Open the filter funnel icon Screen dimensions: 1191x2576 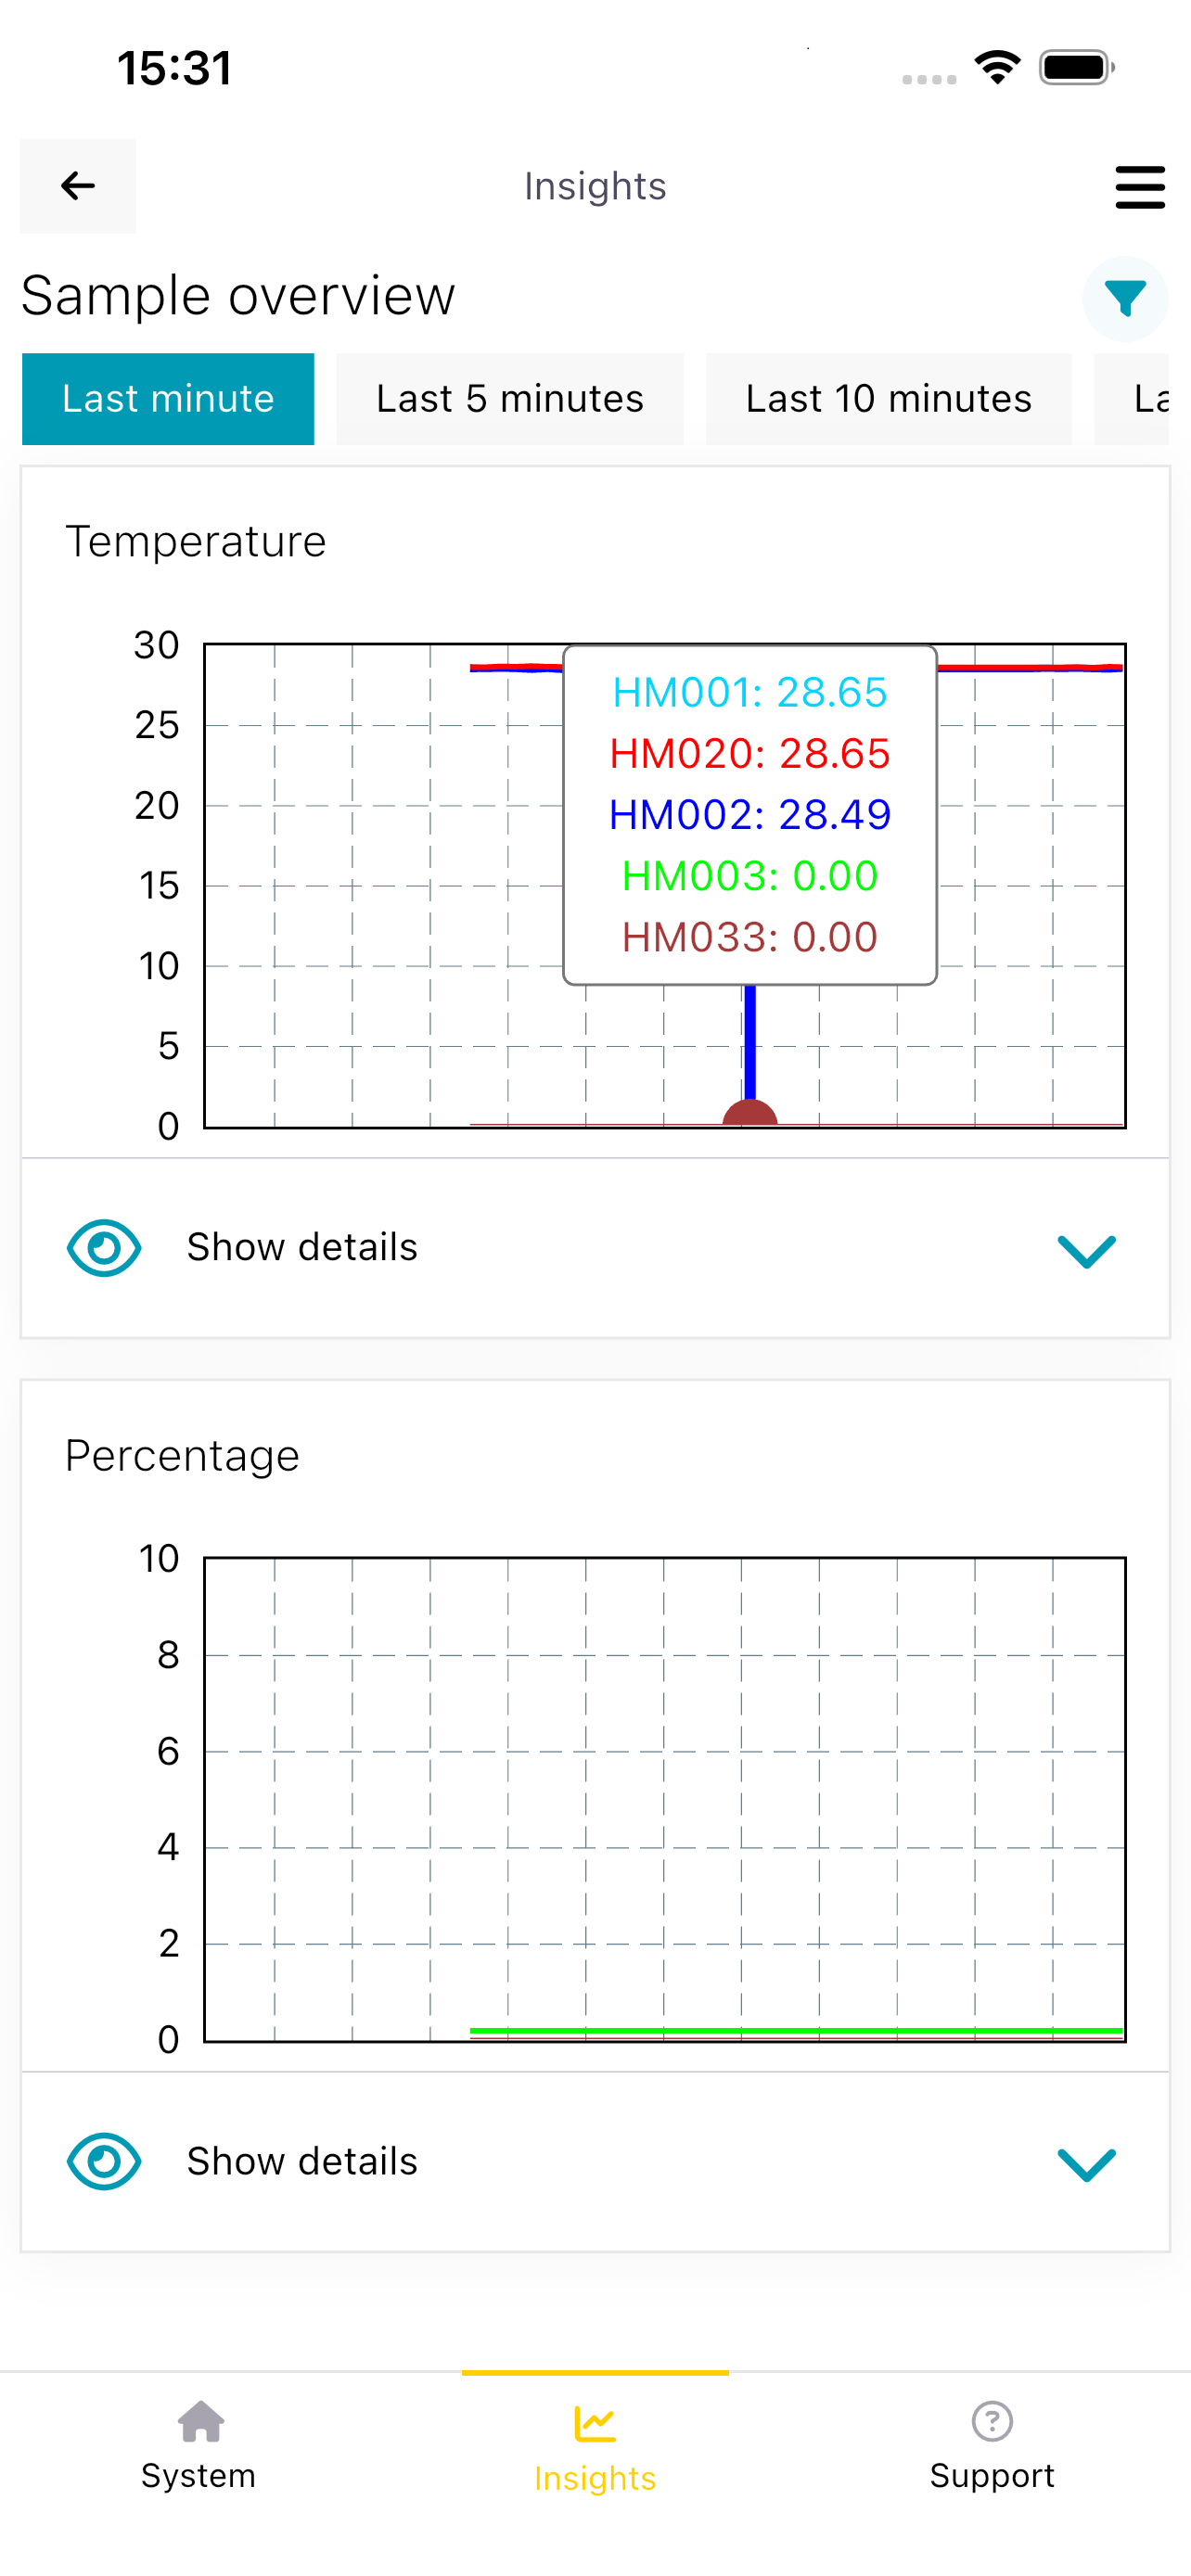1125,299
